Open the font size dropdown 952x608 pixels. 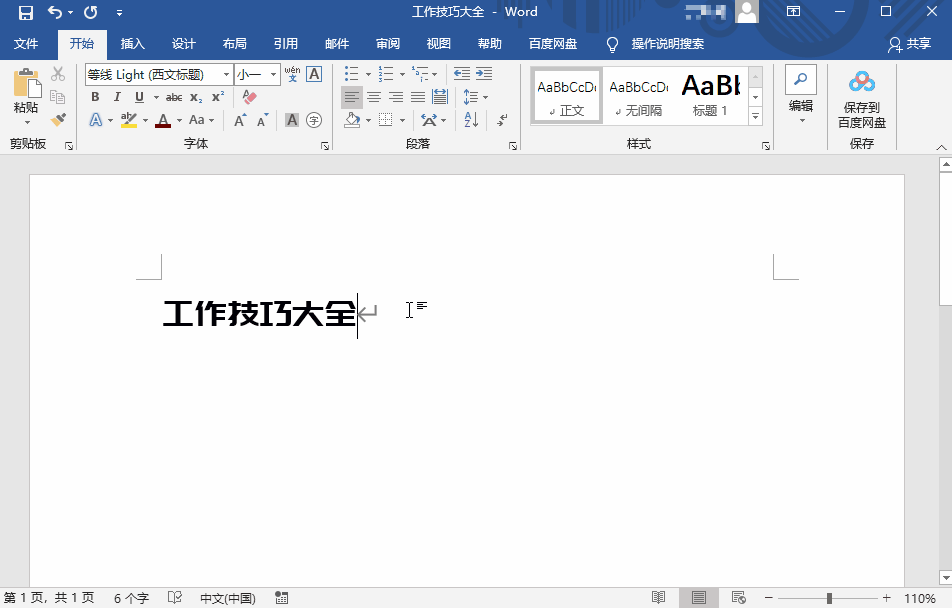273,75
